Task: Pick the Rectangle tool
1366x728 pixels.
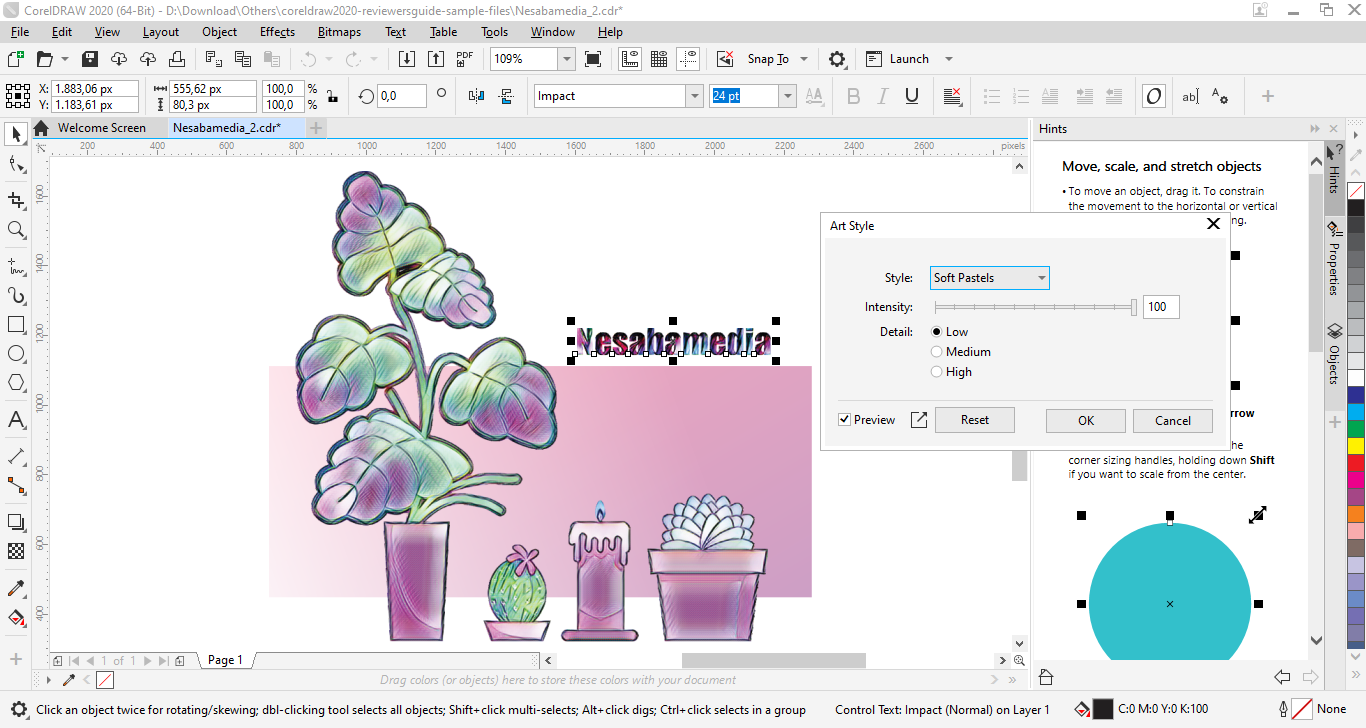Action: [16, 325]
